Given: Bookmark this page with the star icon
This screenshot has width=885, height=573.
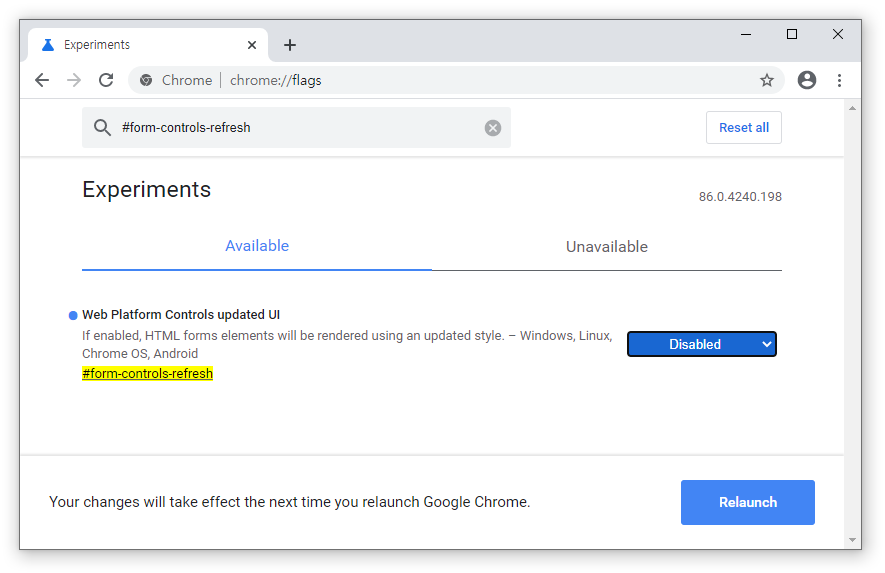Looking at the screenshot, I should pyautogui.click(x=766, y=80).
